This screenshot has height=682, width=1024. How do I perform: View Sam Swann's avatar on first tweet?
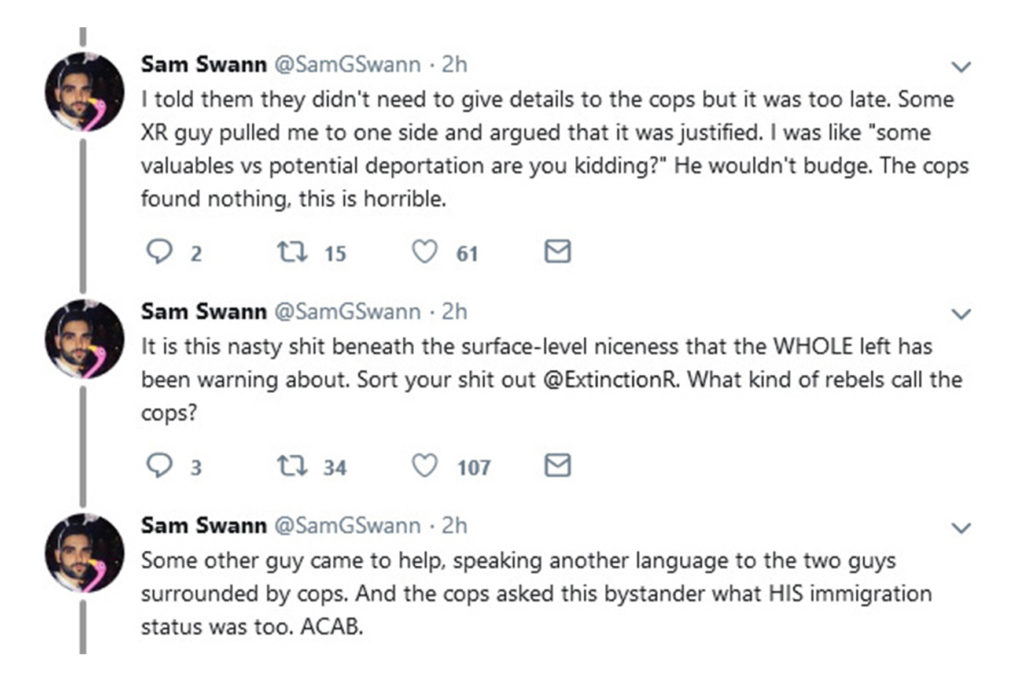84,91
